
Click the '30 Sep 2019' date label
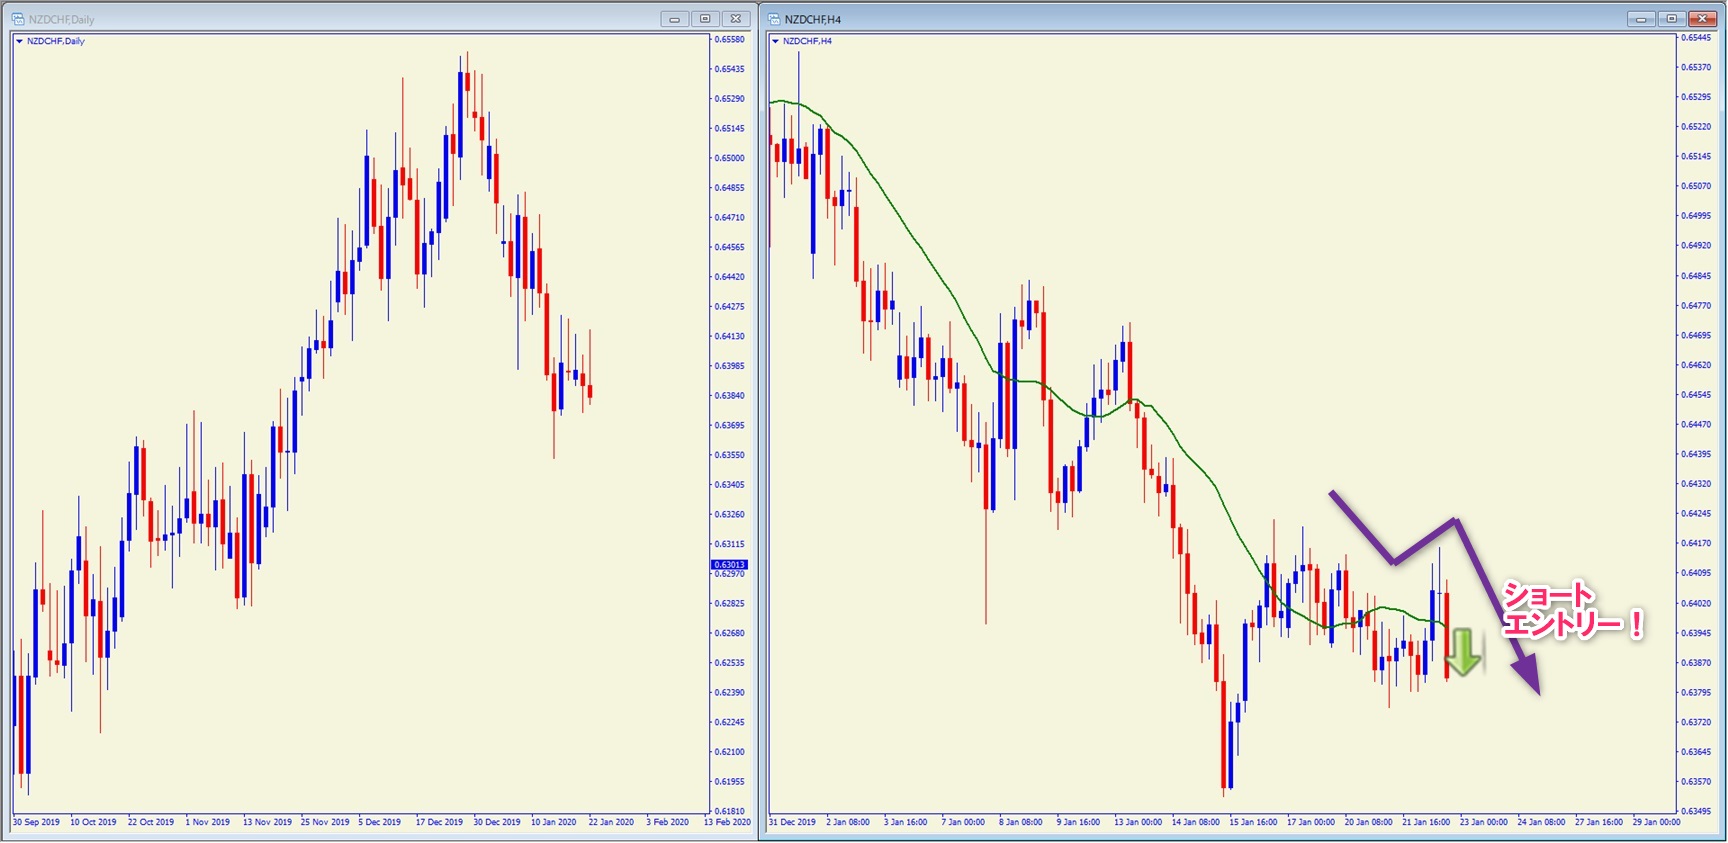(x=36, y=822)
